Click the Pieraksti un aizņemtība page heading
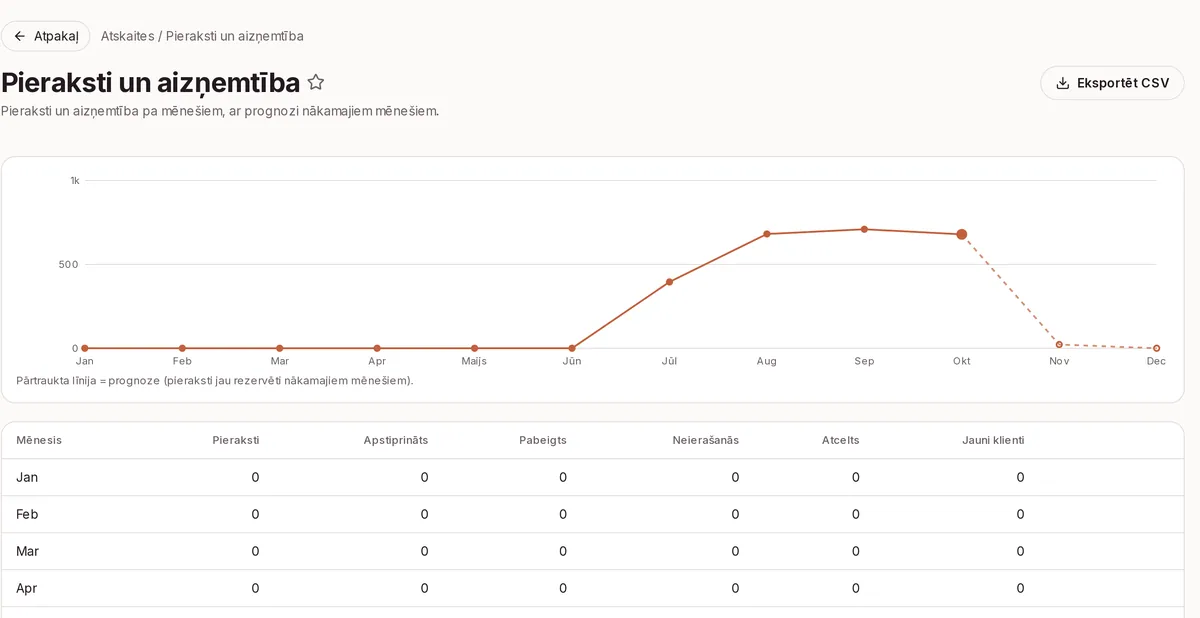Viewport: 1200px width, 618px height. [x=151, y=83]
